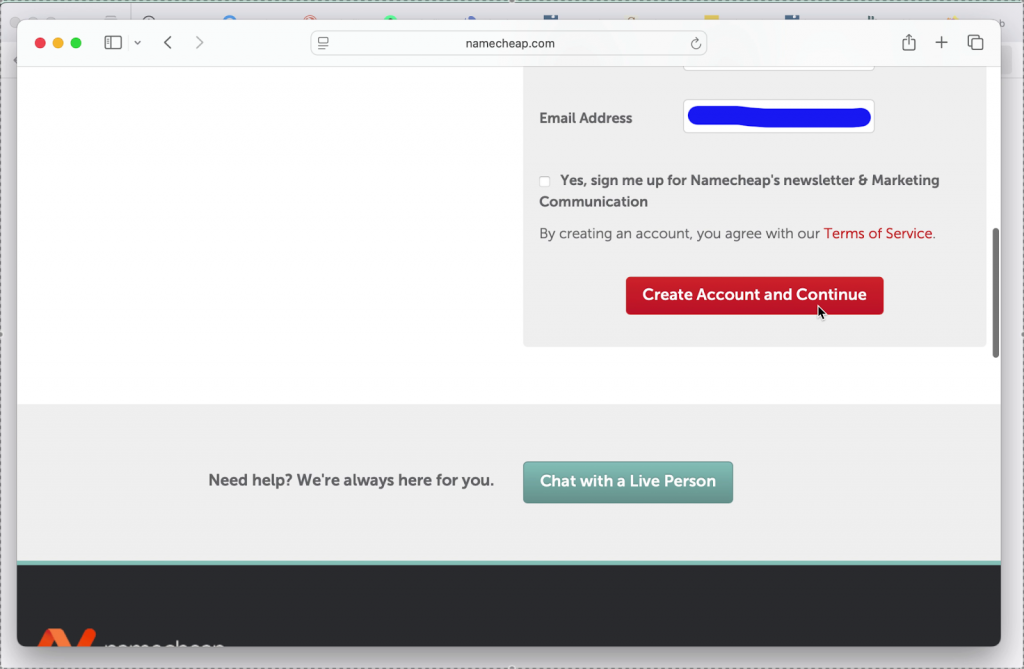Open the tab group dropdown chevron
The image size is (1024, 669).
tap(137, 43)
